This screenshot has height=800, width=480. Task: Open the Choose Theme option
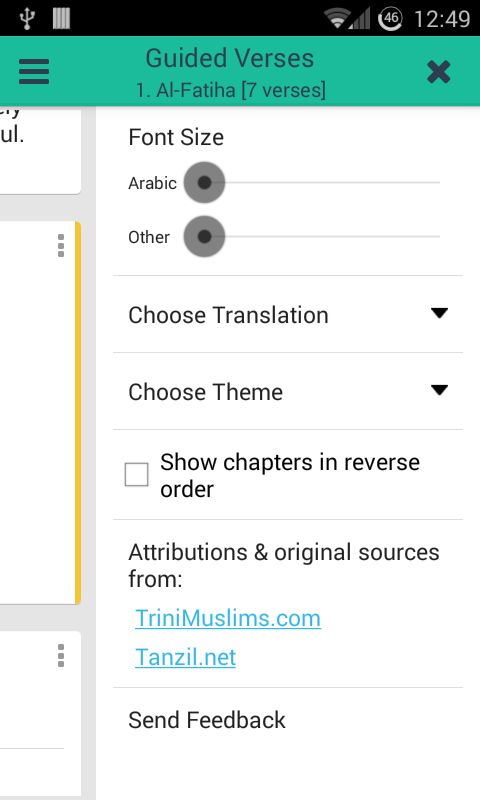(288, 391)
